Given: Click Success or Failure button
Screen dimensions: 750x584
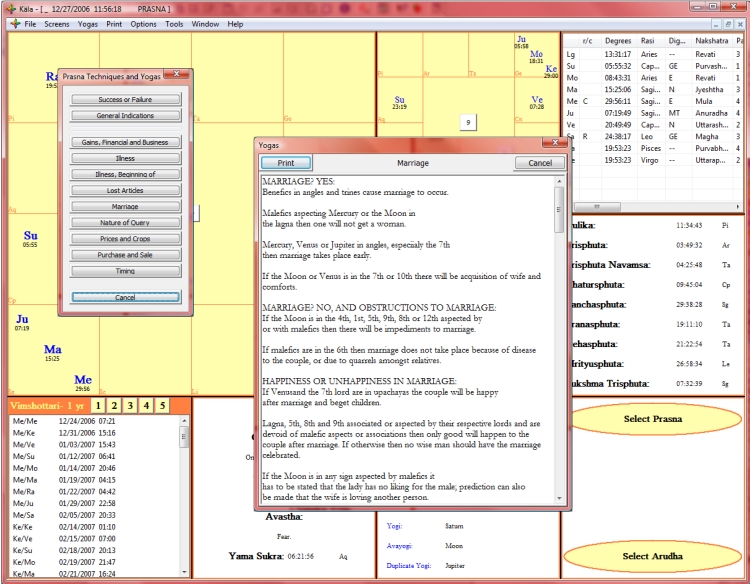Looking at the screenshot, I should [125, 99].
